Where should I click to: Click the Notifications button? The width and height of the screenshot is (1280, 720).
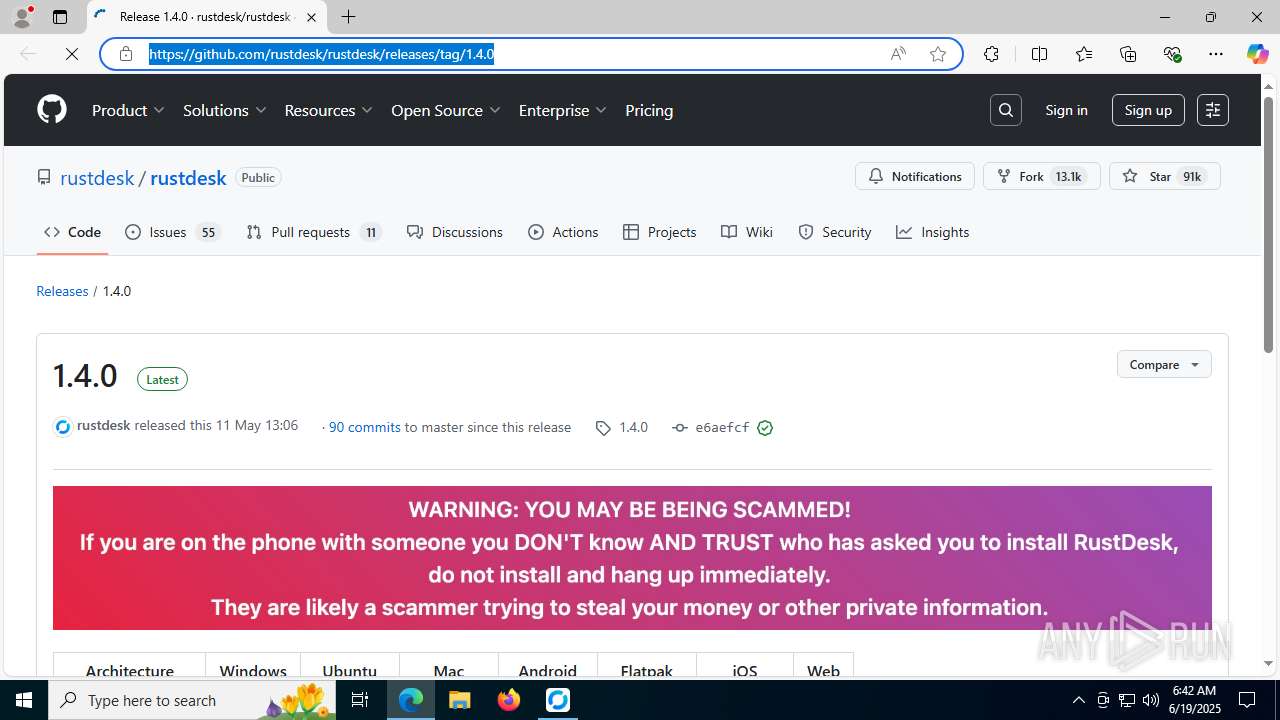(915, 176)
